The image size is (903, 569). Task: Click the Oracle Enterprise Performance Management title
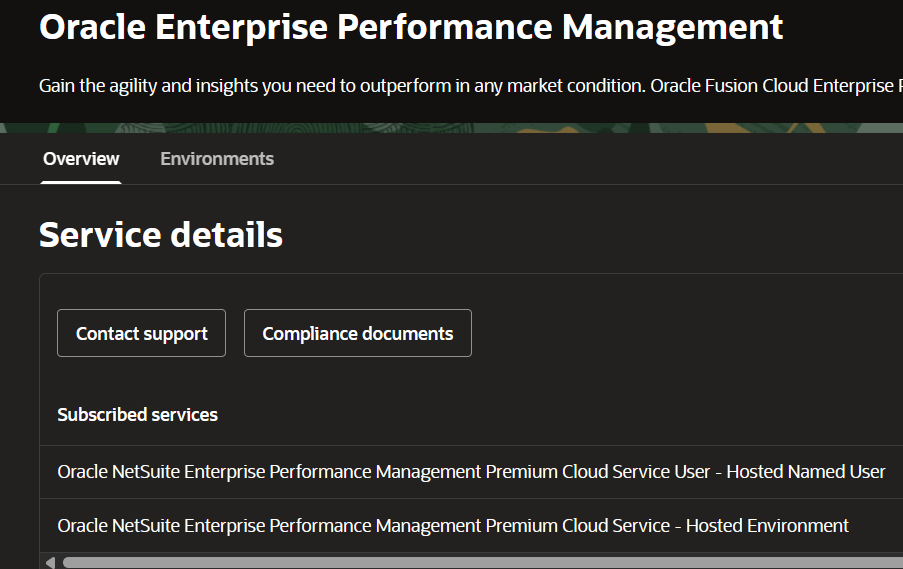pyautogui.click(x=411, y=27)
